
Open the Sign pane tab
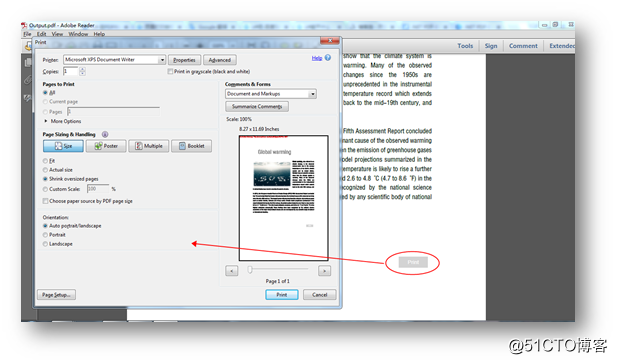[x=491, y=46]
